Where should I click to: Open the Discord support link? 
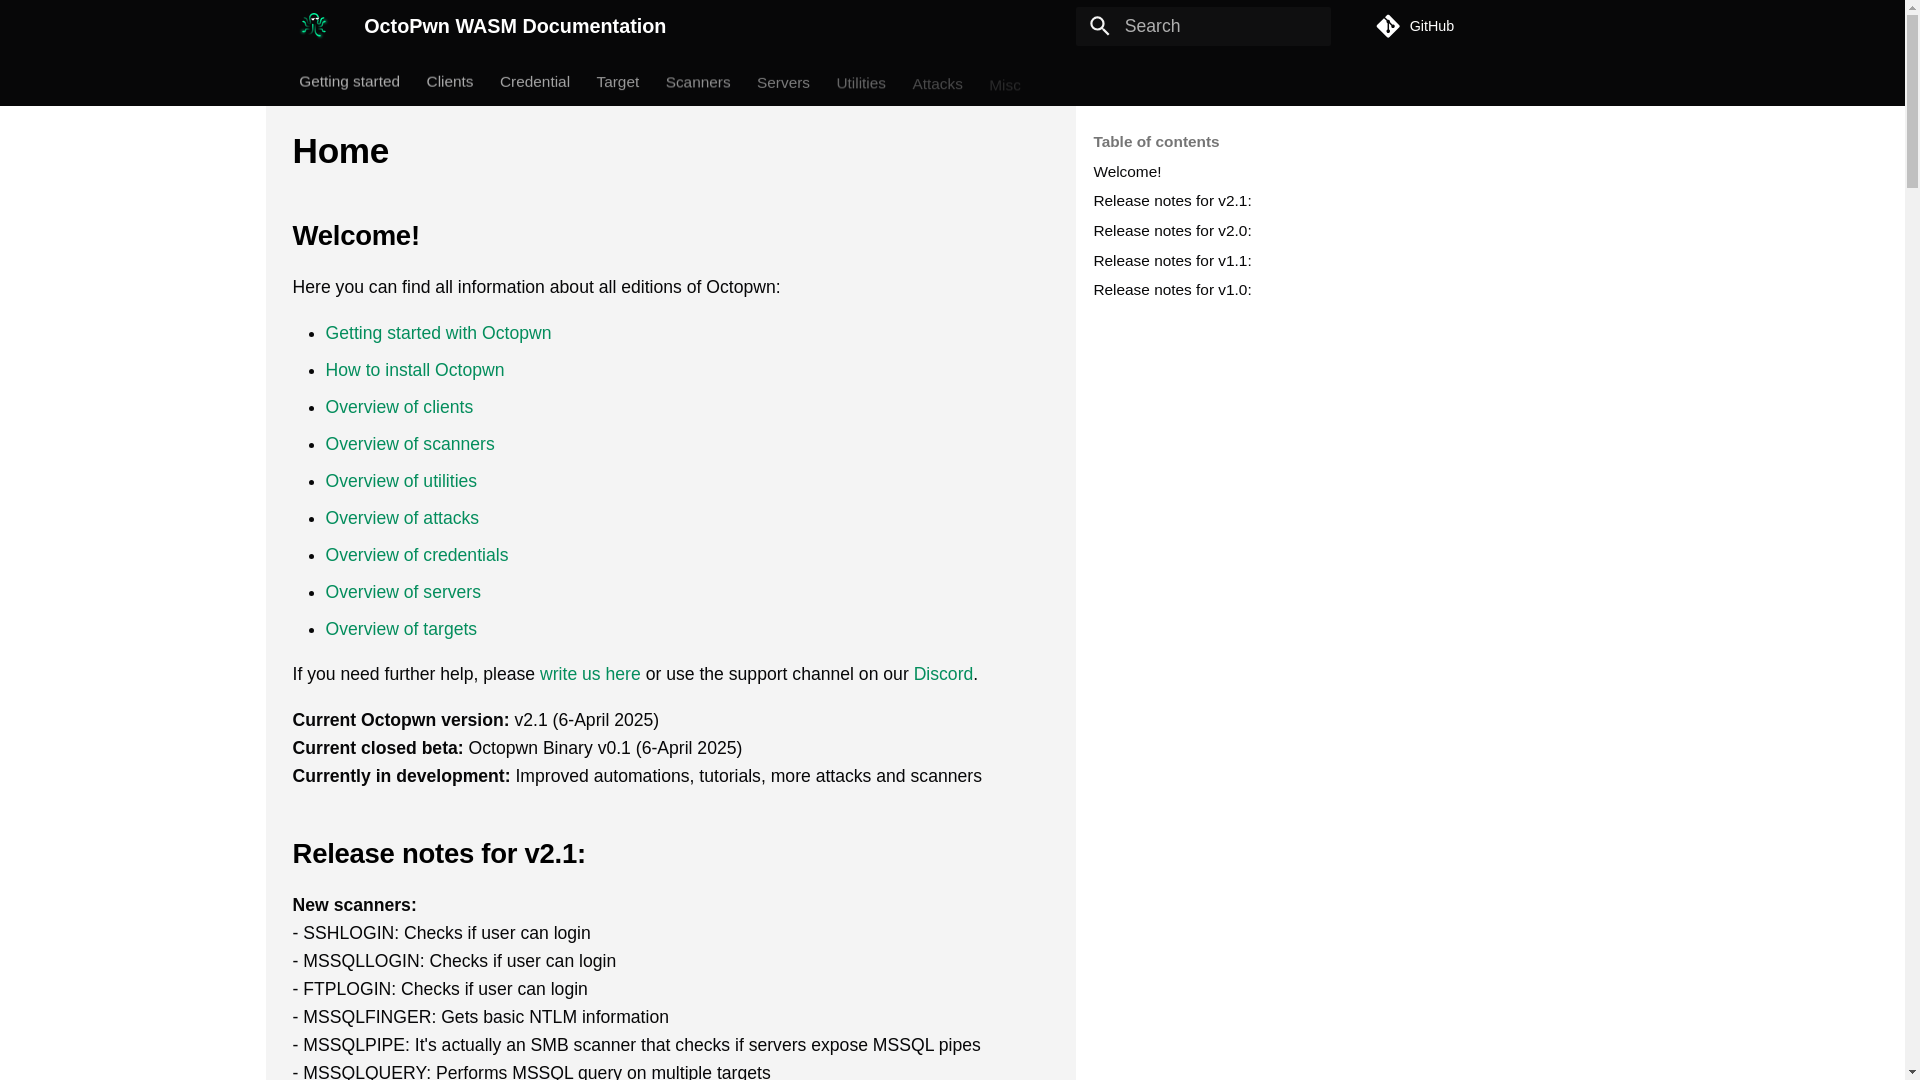click(x=943, y=674)
